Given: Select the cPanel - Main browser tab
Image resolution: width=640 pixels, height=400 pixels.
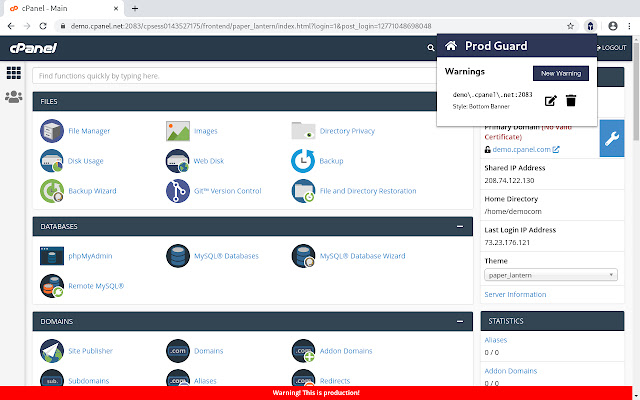Looking at the screenshot, I should tap(64, 8).
